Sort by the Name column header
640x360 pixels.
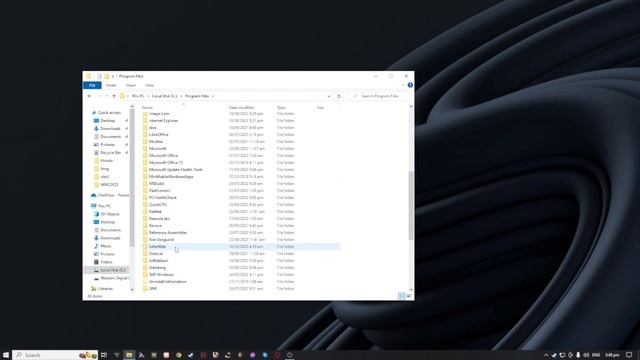click(x=147, y=107)
